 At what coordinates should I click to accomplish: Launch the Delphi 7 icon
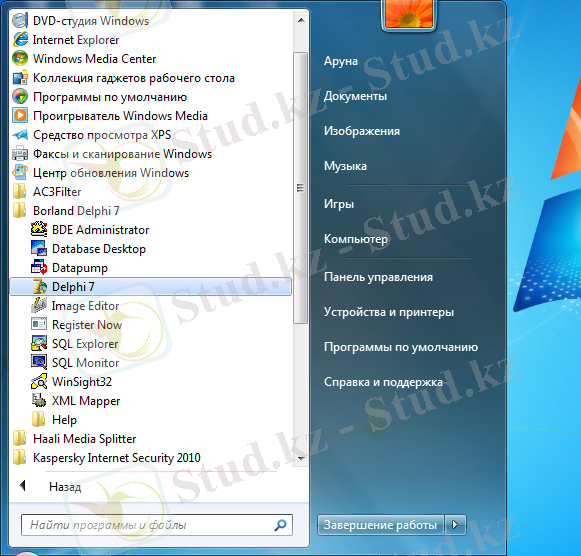point(39,287)
